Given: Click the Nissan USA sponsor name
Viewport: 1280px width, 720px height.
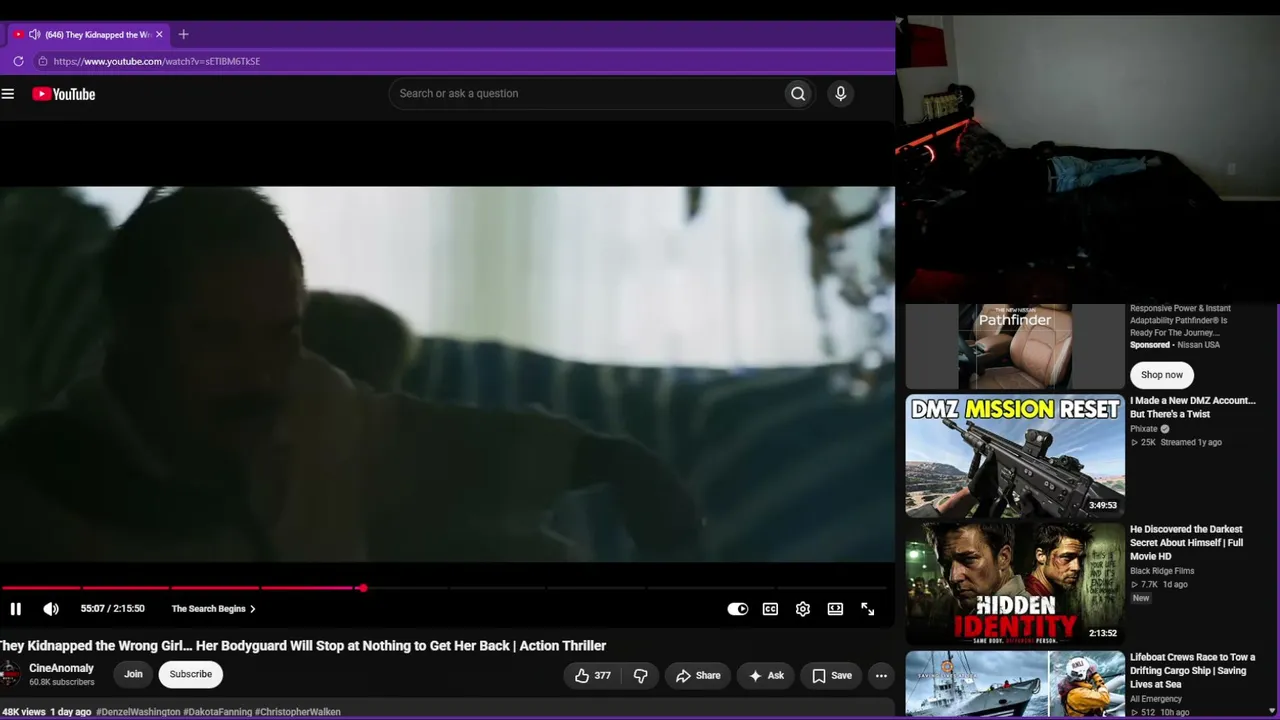Looking at the screenshot, I should (x=1198, y=345).
